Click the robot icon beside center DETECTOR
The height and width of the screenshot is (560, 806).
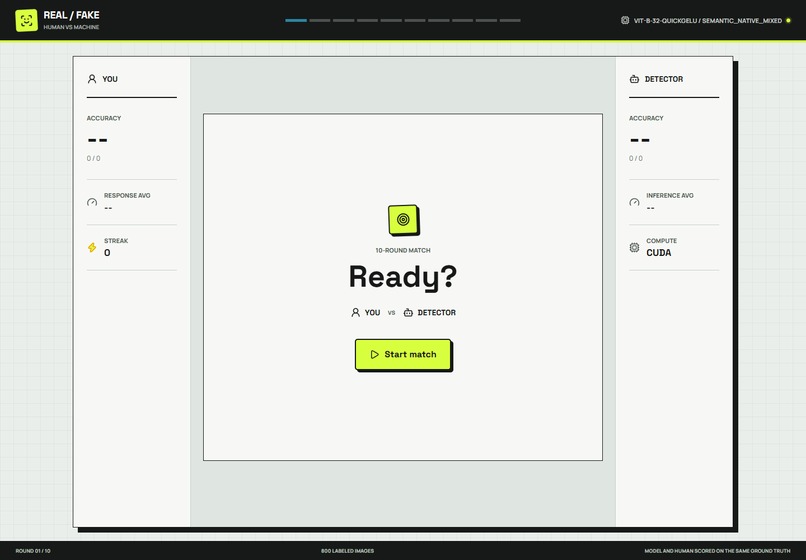tap(408, 313)
